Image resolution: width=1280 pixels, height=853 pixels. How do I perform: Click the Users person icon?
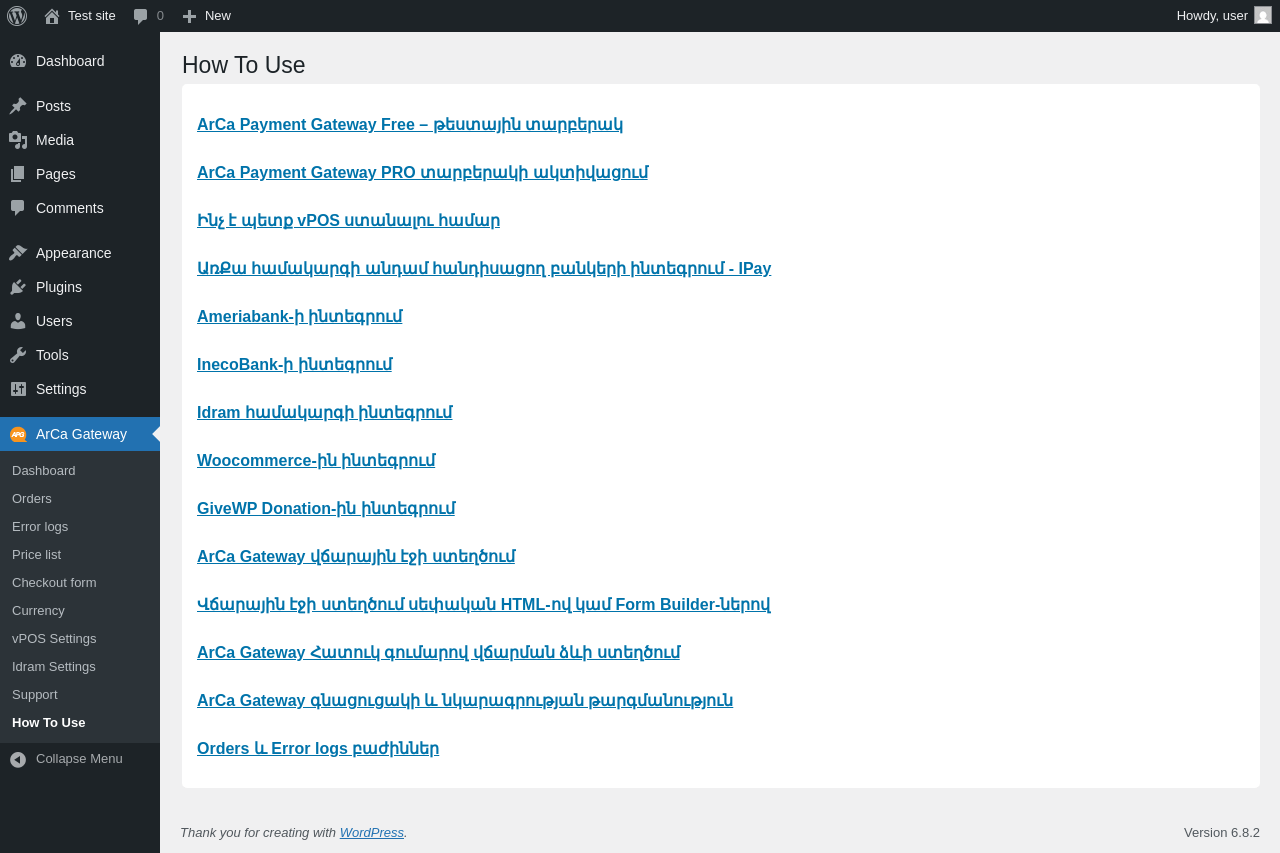(x=18, y=321)
